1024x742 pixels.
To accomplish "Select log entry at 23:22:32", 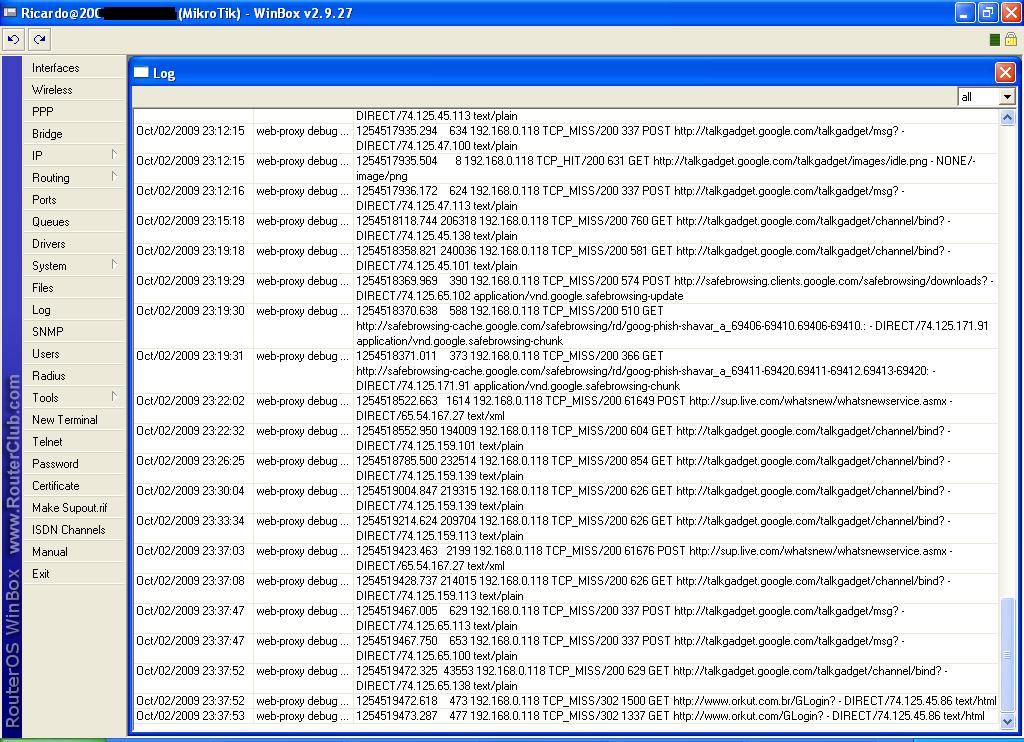I will click(566, 438).
